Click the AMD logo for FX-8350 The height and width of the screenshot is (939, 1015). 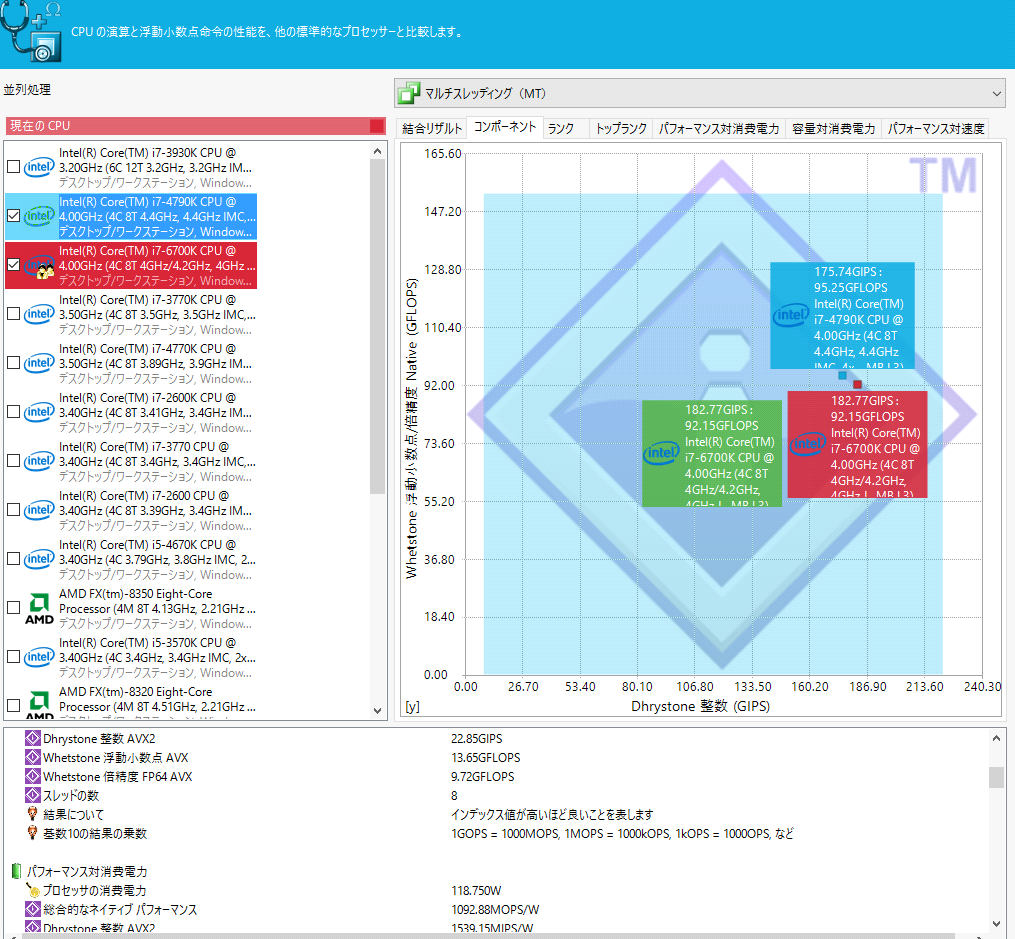coord(39,608)
